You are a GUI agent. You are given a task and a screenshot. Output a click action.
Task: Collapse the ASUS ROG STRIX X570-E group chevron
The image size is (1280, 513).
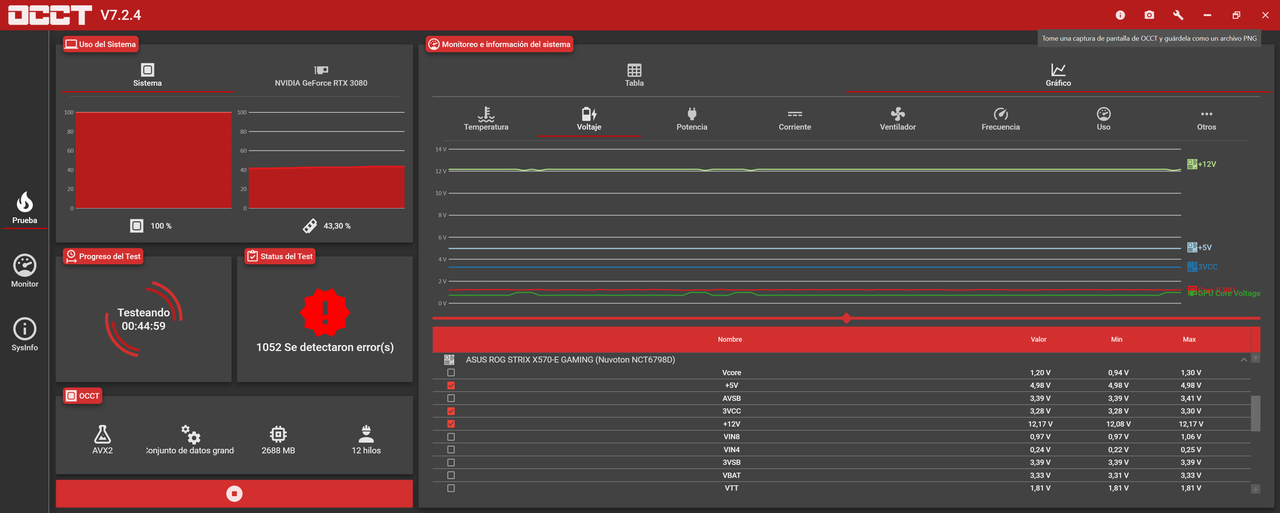click(1244, 359)
